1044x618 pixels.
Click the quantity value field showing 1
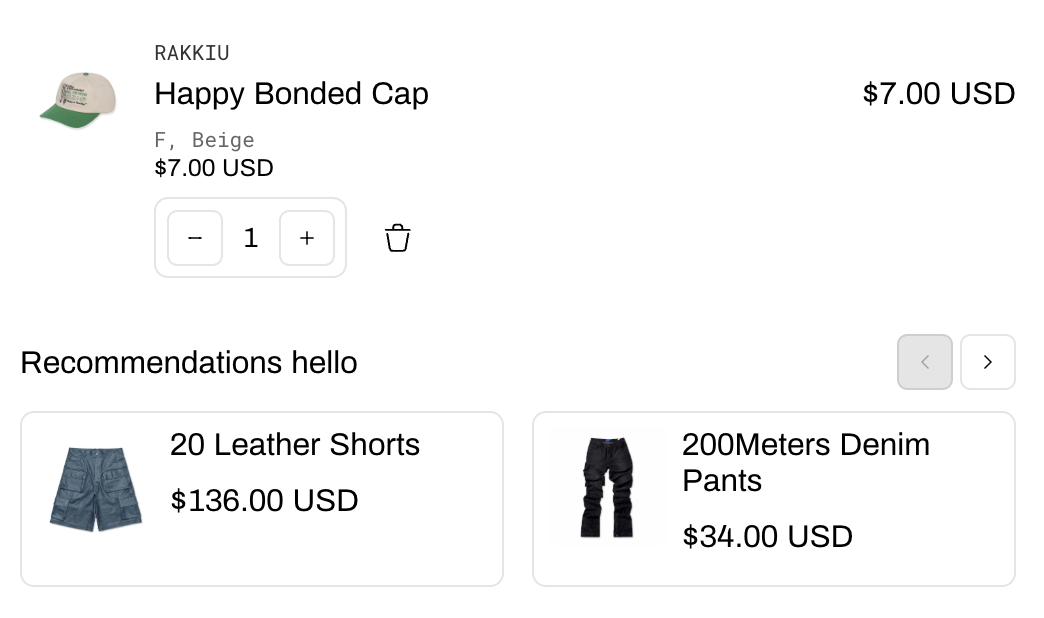pyautogui.click(x=251, y=238)
